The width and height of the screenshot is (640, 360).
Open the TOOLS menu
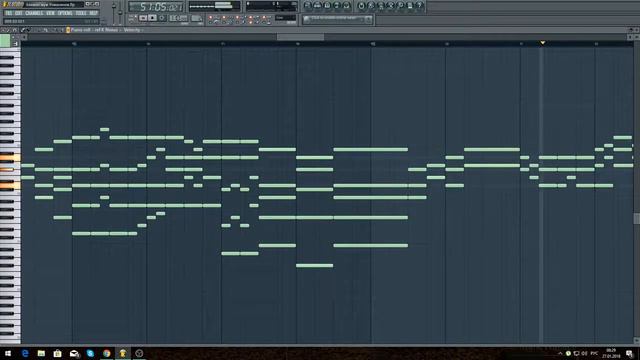point(81,13)
